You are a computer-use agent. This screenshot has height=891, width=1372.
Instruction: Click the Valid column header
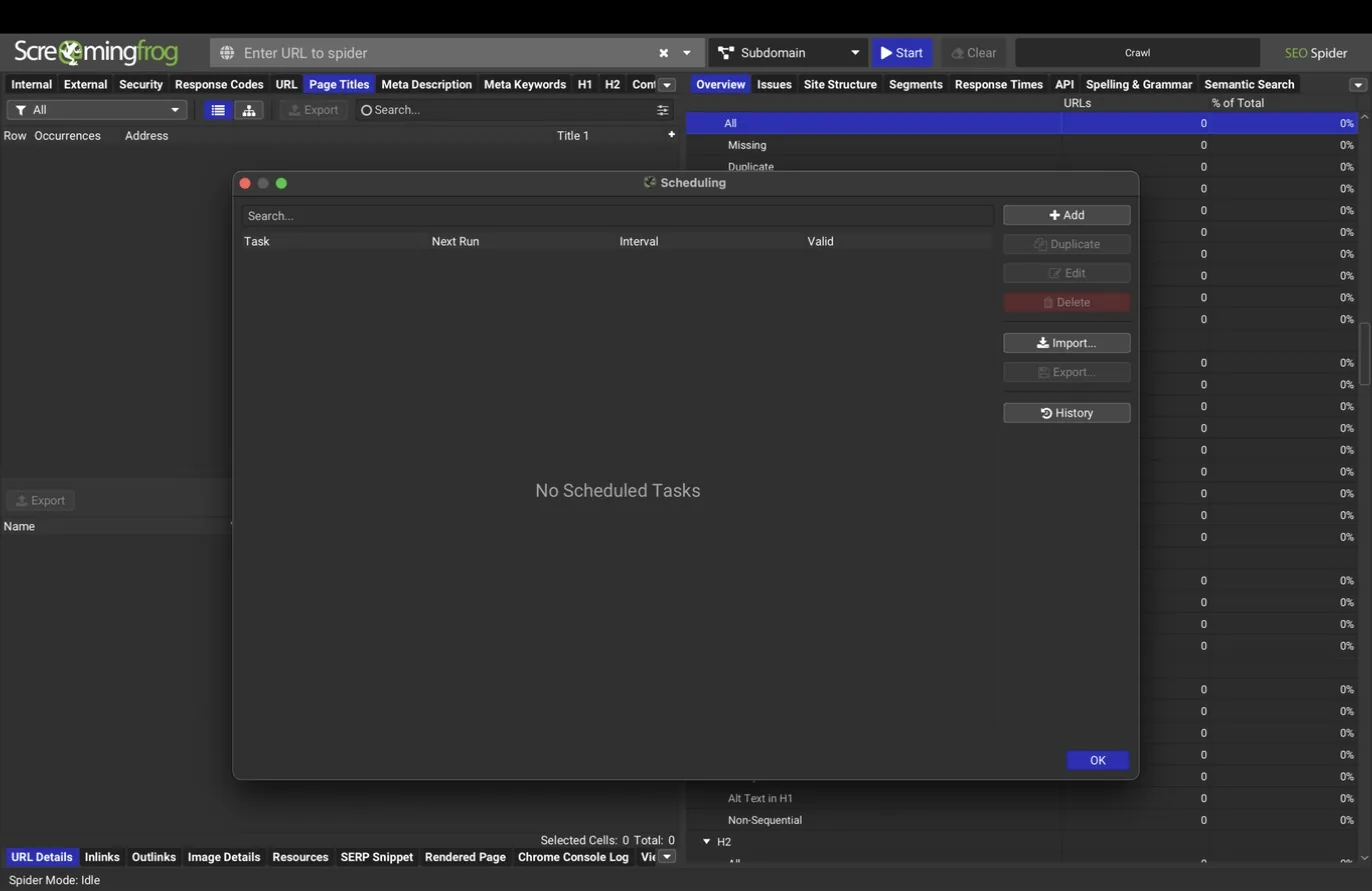820,241
